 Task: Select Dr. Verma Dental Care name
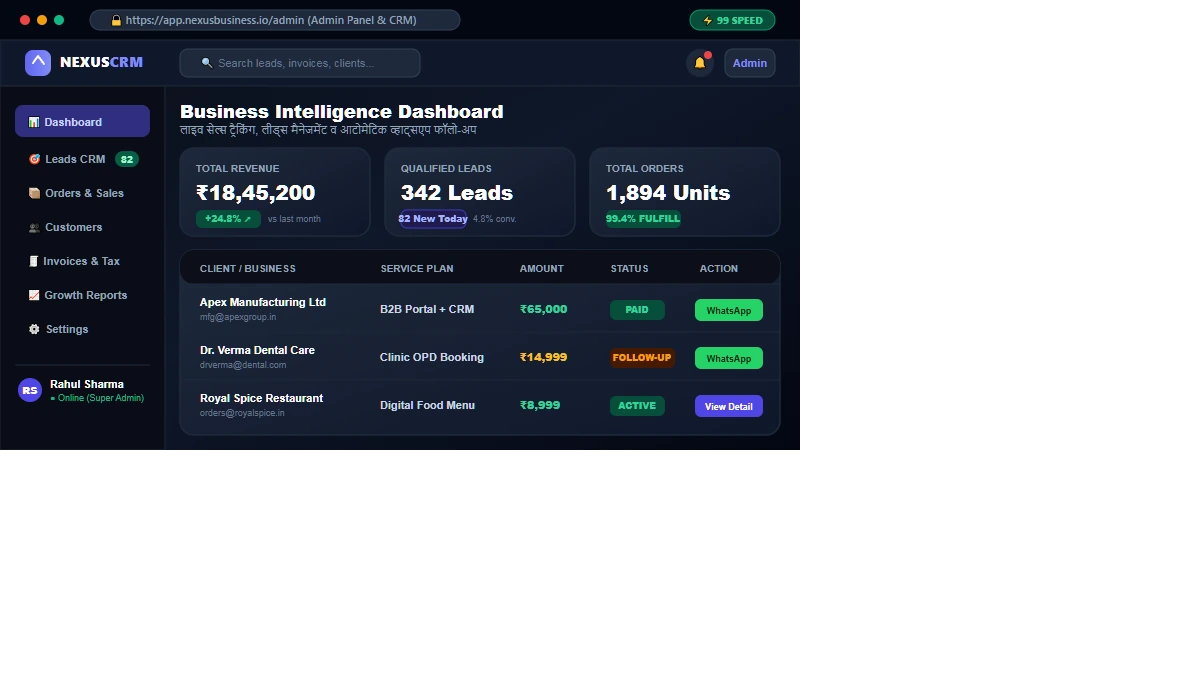[257, 350]
